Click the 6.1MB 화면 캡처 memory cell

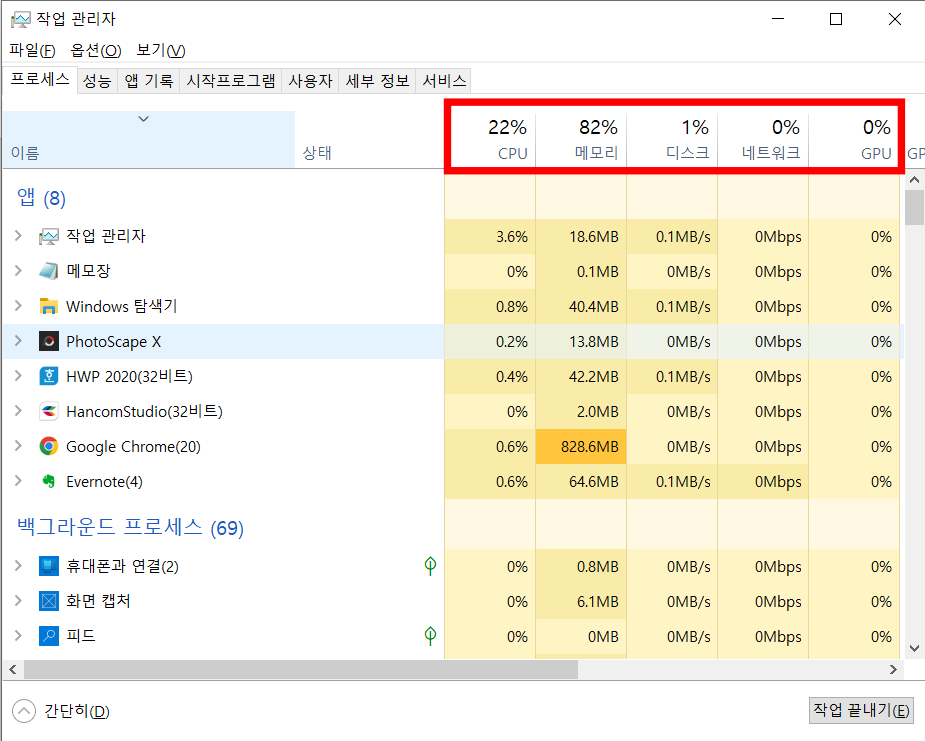pos(581,602)
